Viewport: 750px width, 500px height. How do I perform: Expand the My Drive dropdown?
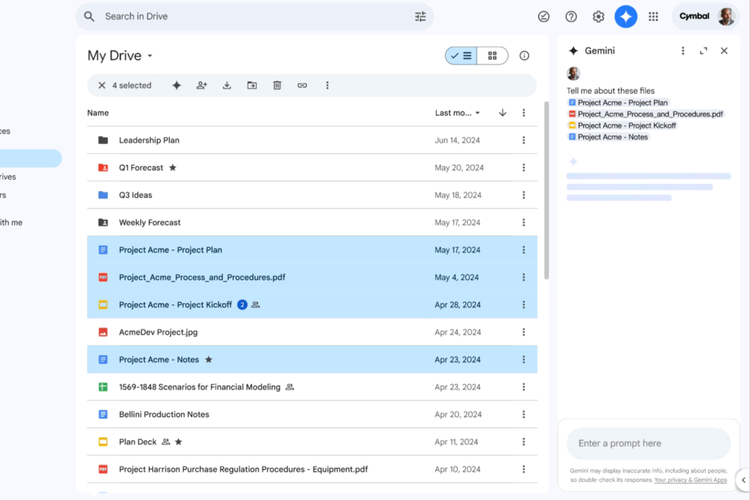(150, 56)
